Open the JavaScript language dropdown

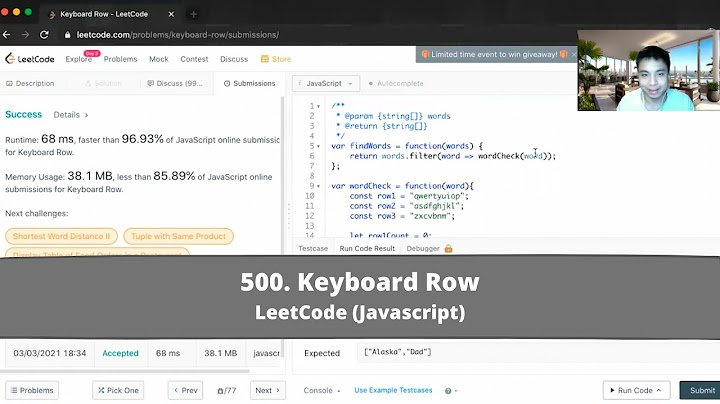pyautogui.click(x=326, y=84)
